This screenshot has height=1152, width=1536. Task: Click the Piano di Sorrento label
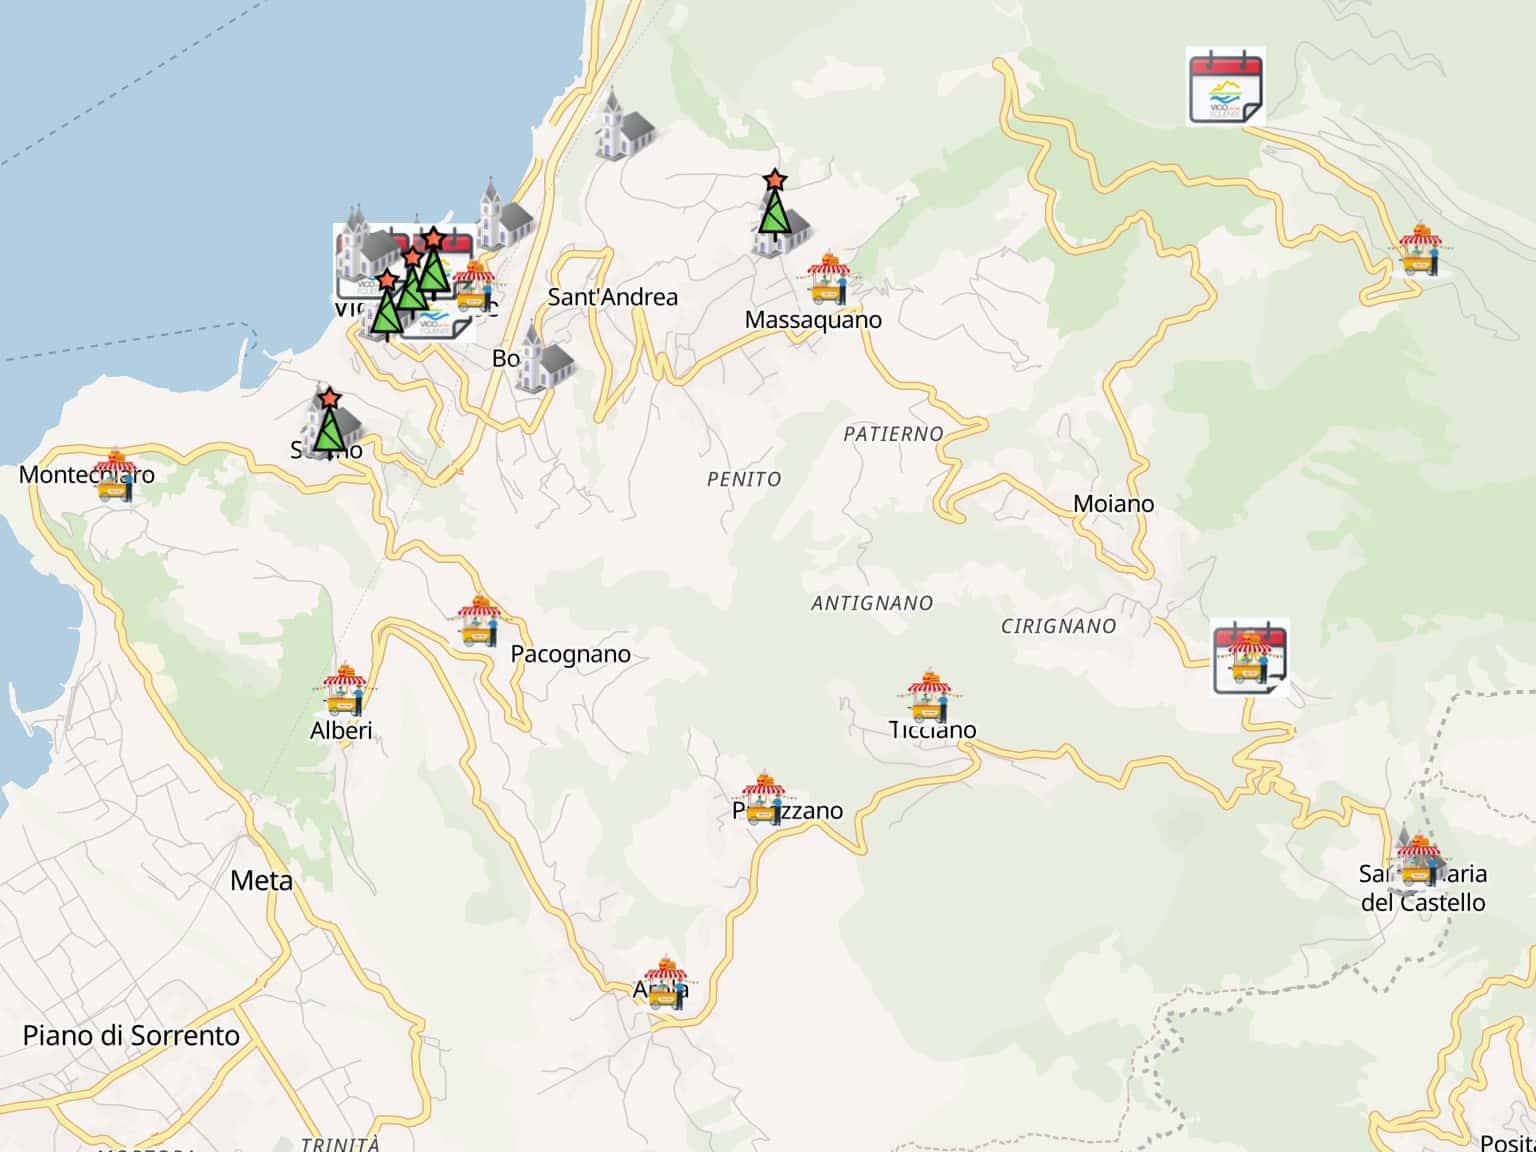(131, 1036)
